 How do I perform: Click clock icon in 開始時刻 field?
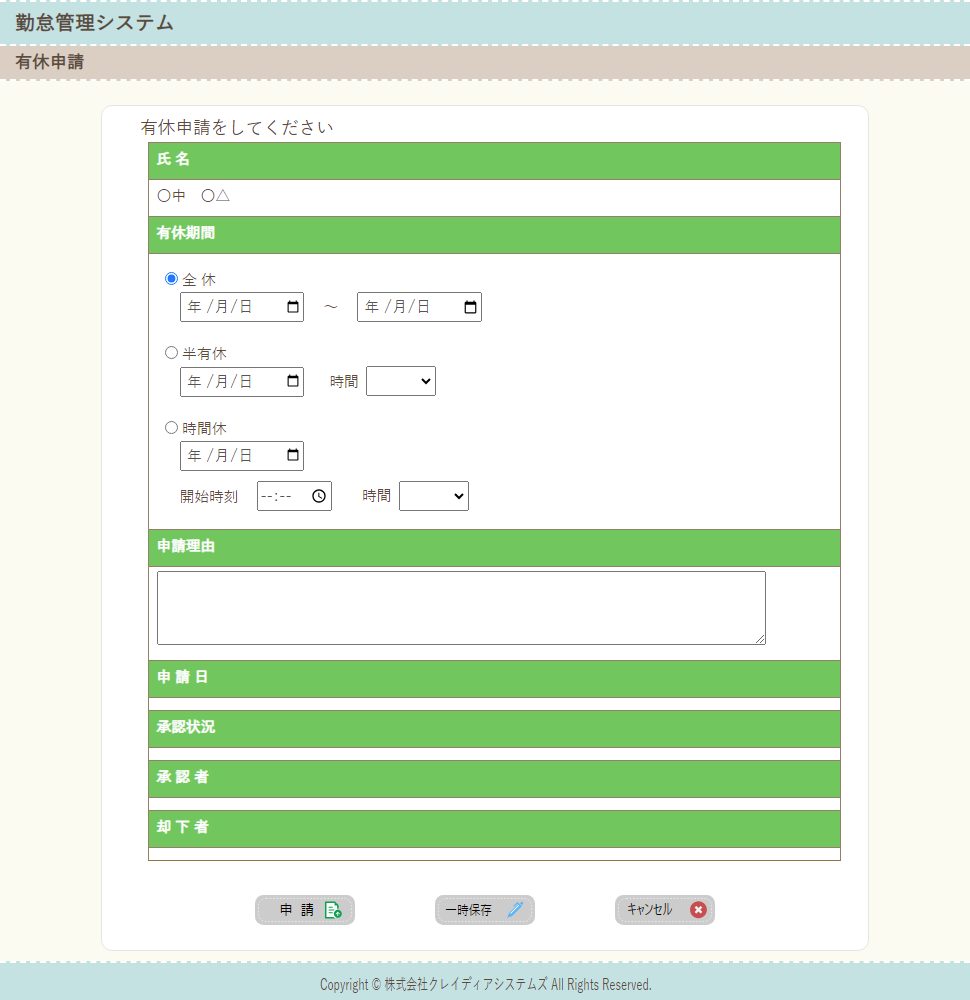click(319, 496)
